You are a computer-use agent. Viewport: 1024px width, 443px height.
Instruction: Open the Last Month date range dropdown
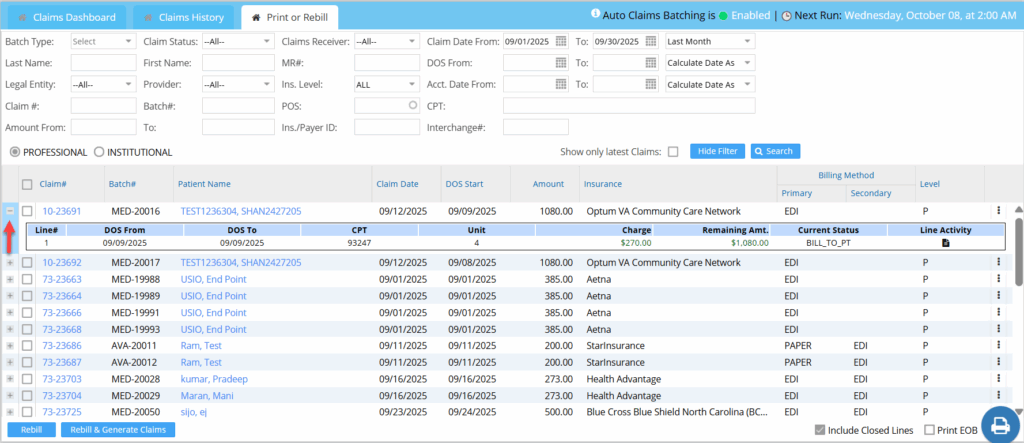[709, 41]
